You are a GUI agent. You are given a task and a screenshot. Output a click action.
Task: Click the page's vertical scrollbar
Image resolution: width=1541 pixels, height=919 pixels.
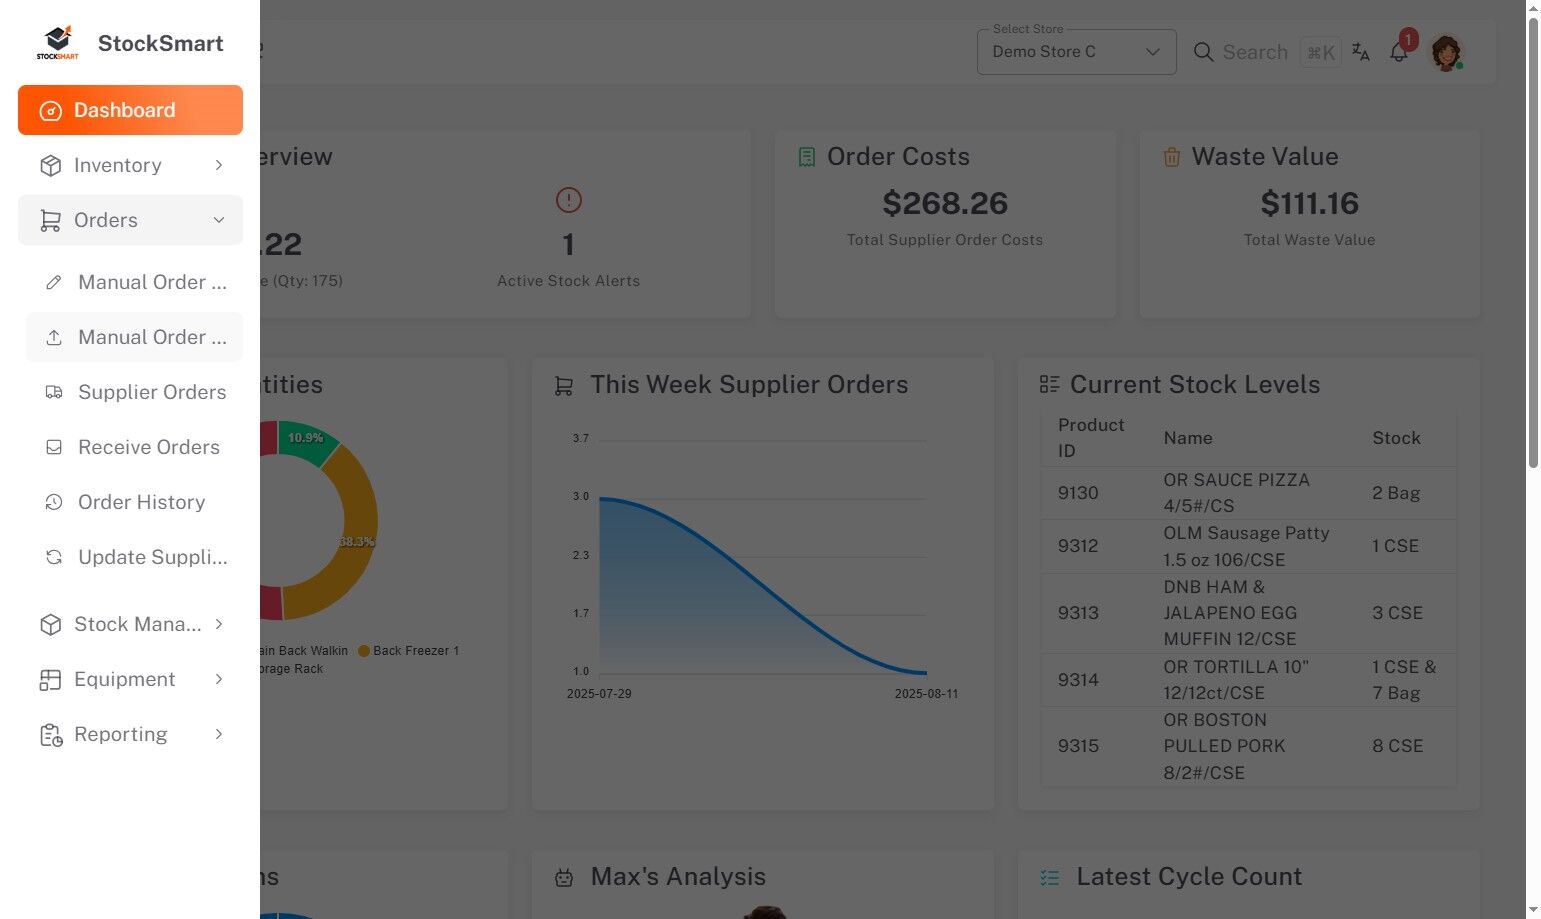[x=1533, y=240]
